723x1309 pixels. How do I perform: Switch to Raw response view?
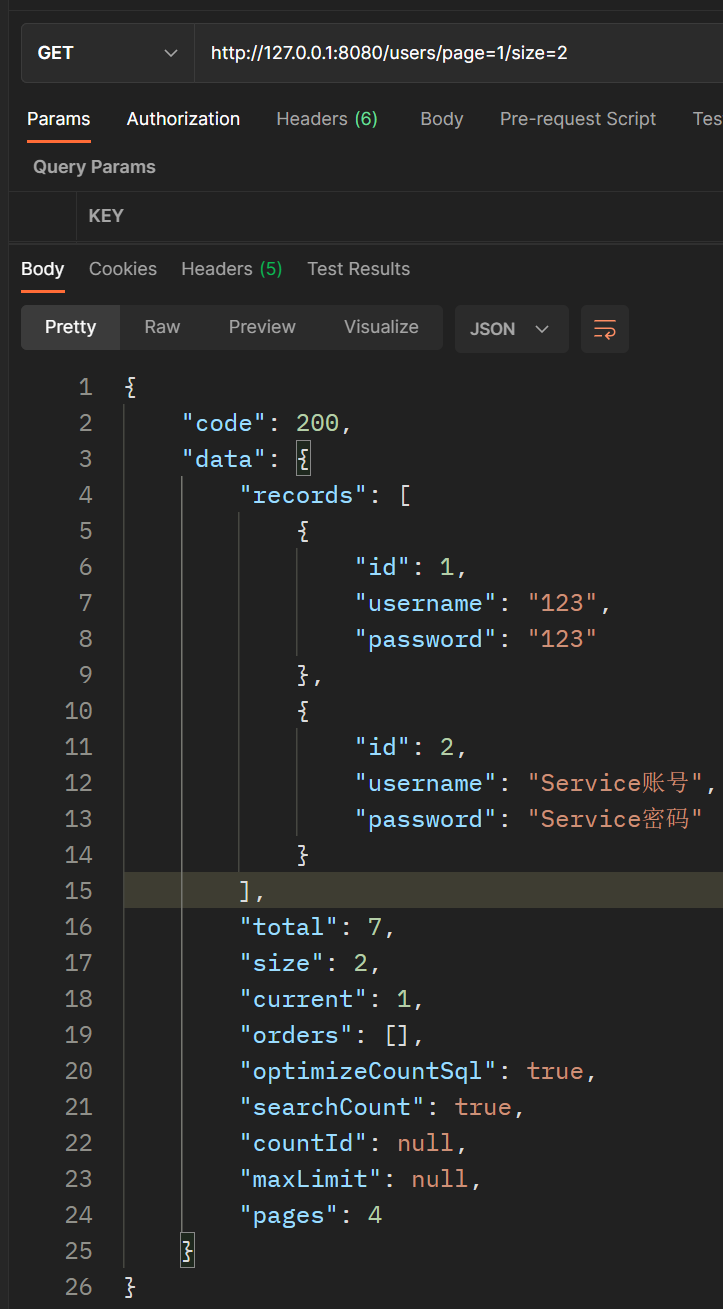[162, 327]
